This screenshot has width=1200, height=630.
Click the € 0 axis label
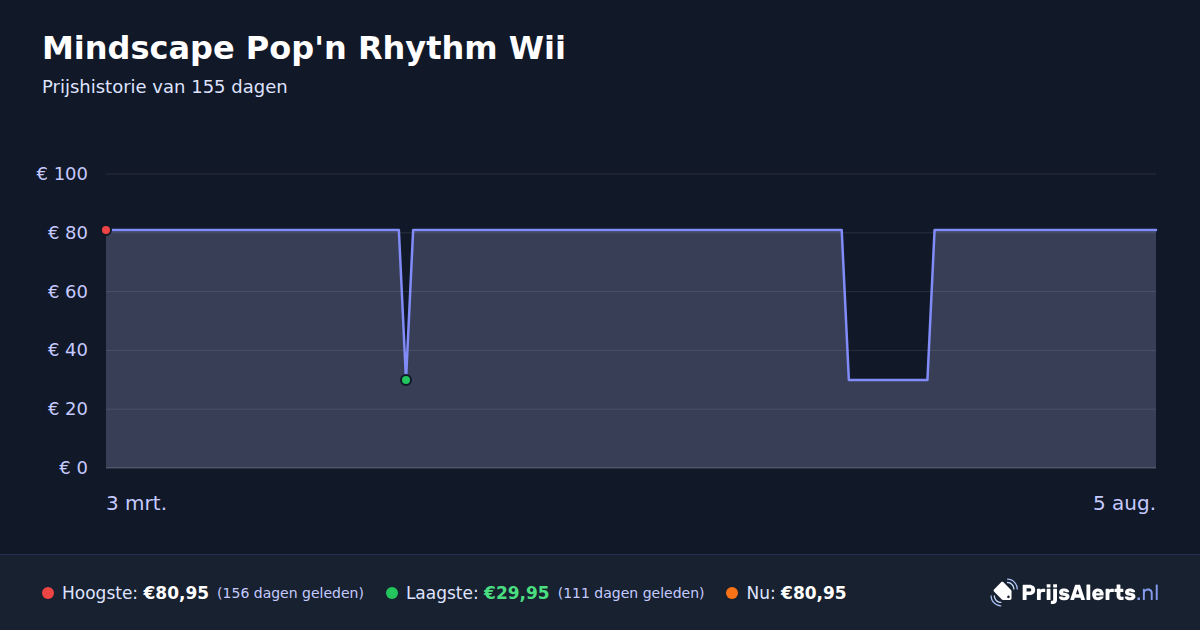[74, 468]
